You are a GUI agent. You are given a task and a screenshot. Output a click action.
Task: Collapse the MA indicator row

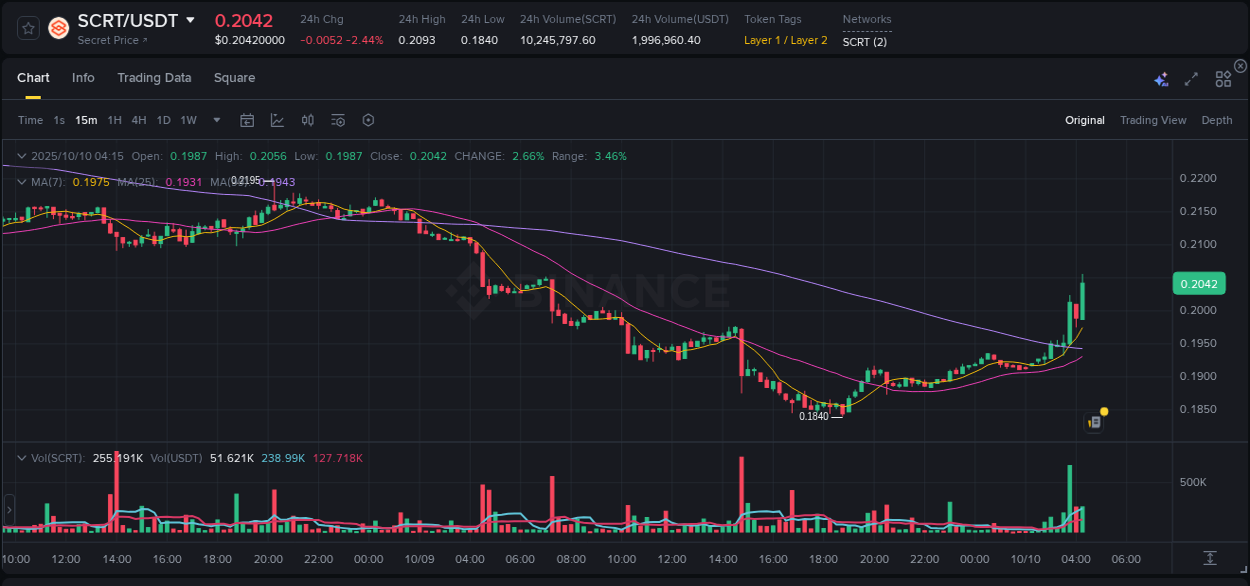click(20, 182)
